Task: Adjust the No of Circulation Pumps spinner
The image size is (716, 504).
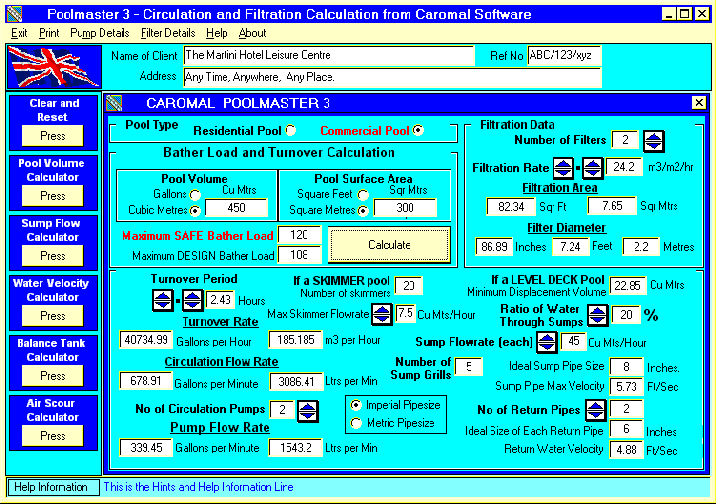Action: click(307, 410)
